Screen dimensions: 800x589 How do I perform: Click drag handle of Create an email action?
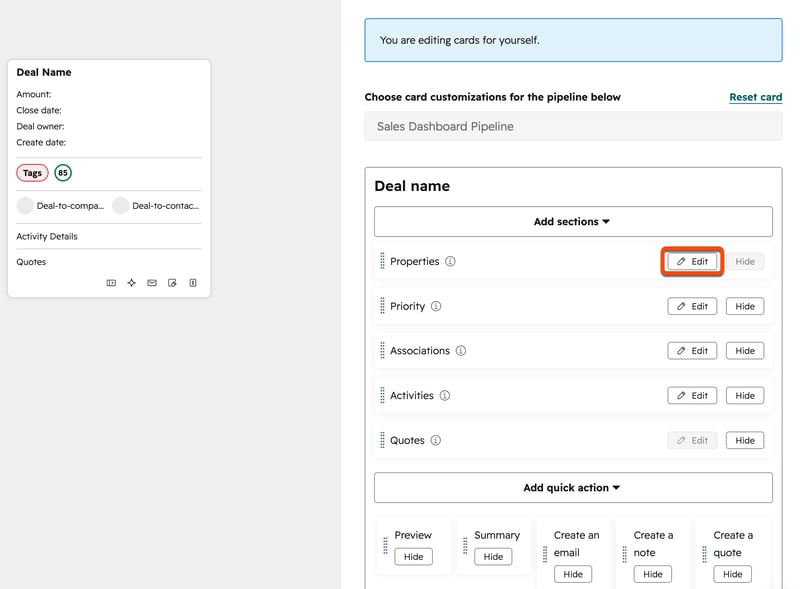pos(545,554)
